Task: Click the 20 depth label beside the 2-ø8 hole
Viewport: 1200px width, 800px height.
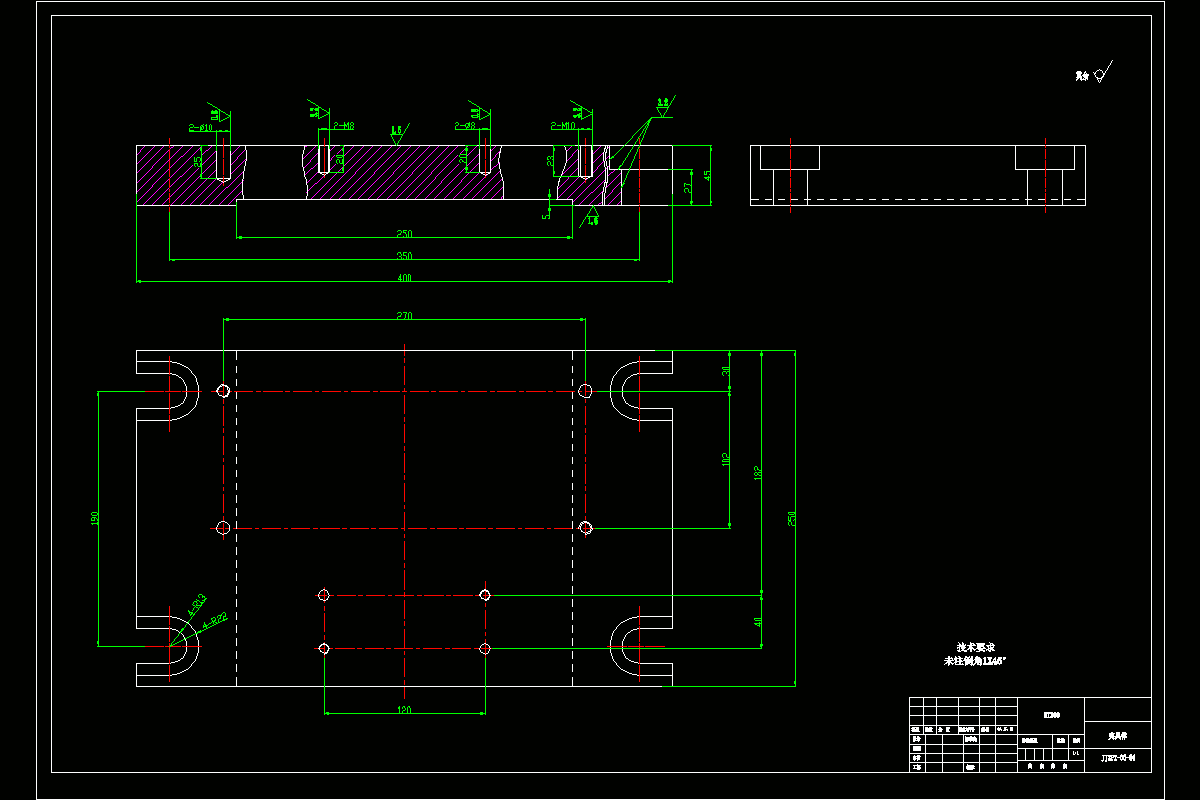Action: 463,158
